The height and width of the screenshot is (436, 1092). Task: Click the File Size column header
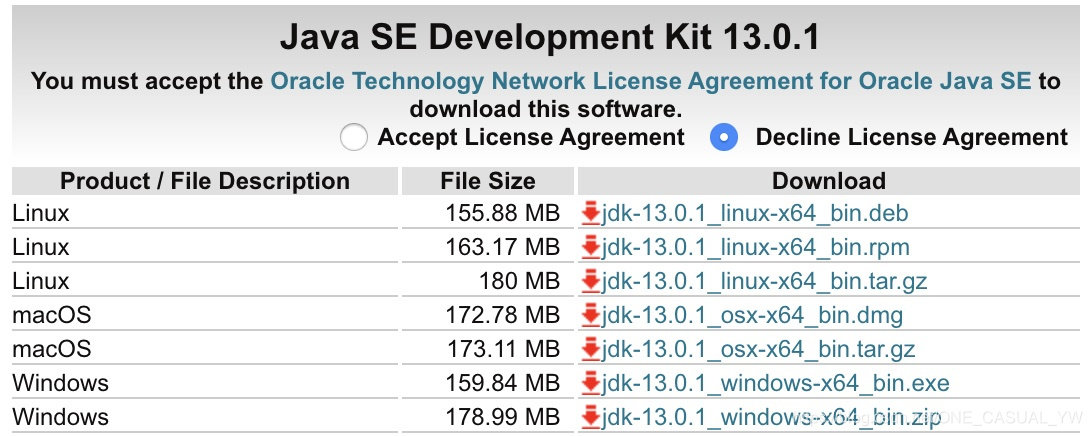click(x=488, y=181)
